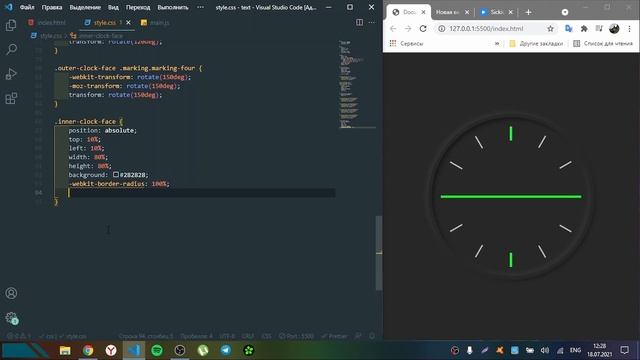Open line and column status bar item
Screen dimensions: 640x360
click(x=146, y=336)
